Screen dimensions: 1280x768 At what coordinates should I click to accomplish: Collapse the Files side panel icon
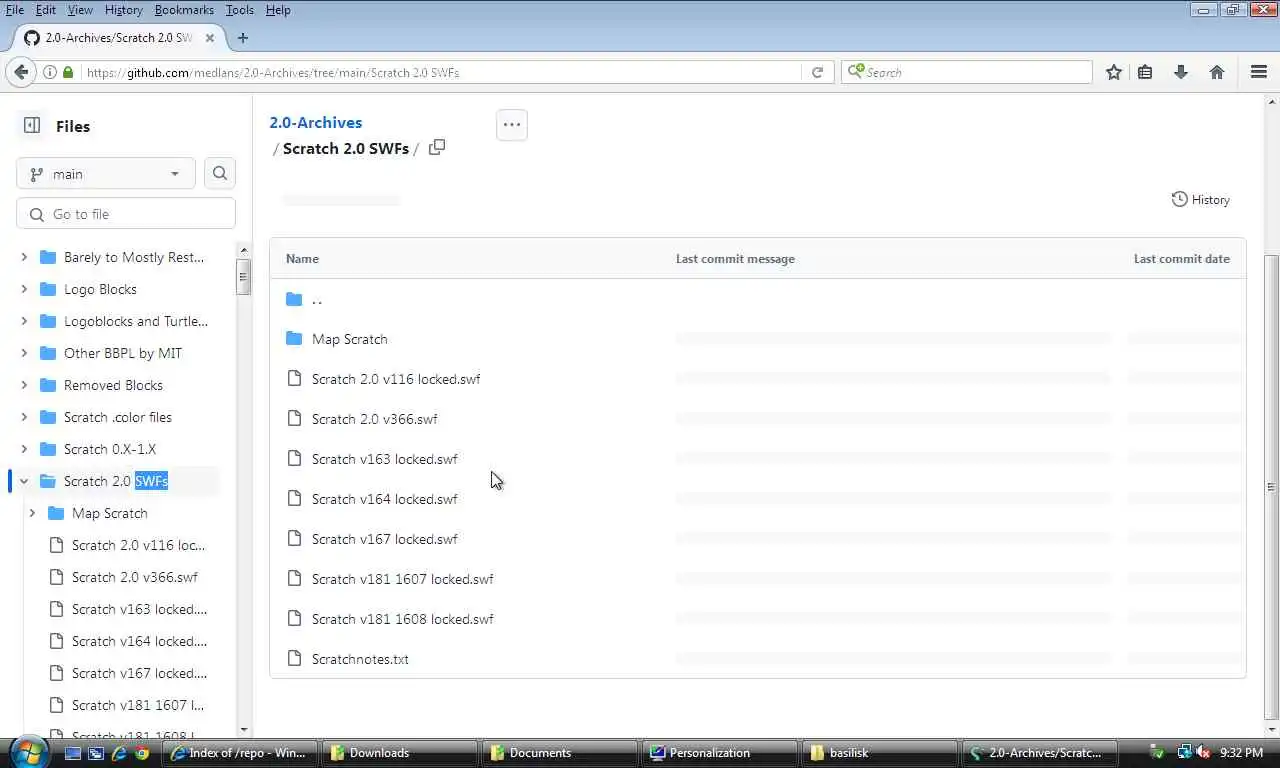[32, 125]
